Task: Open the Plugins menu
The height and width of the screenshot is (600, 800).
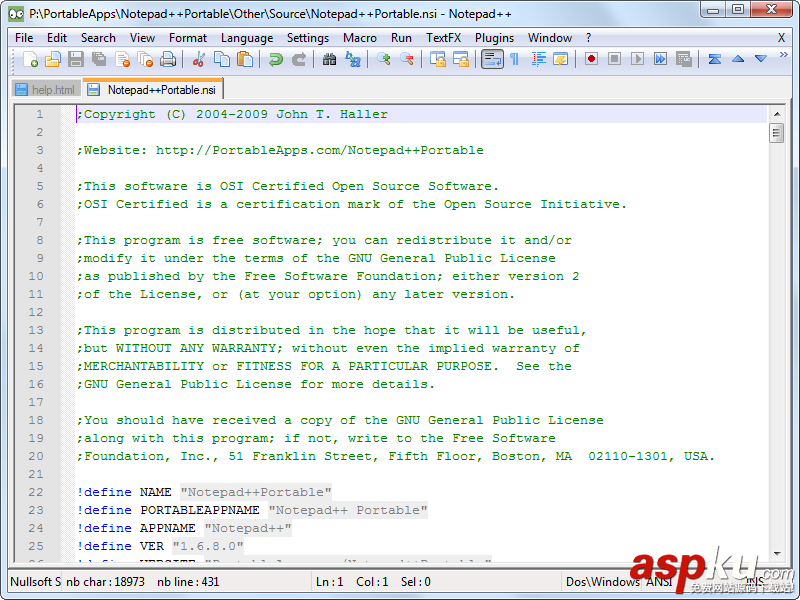Action: point(494,38)
